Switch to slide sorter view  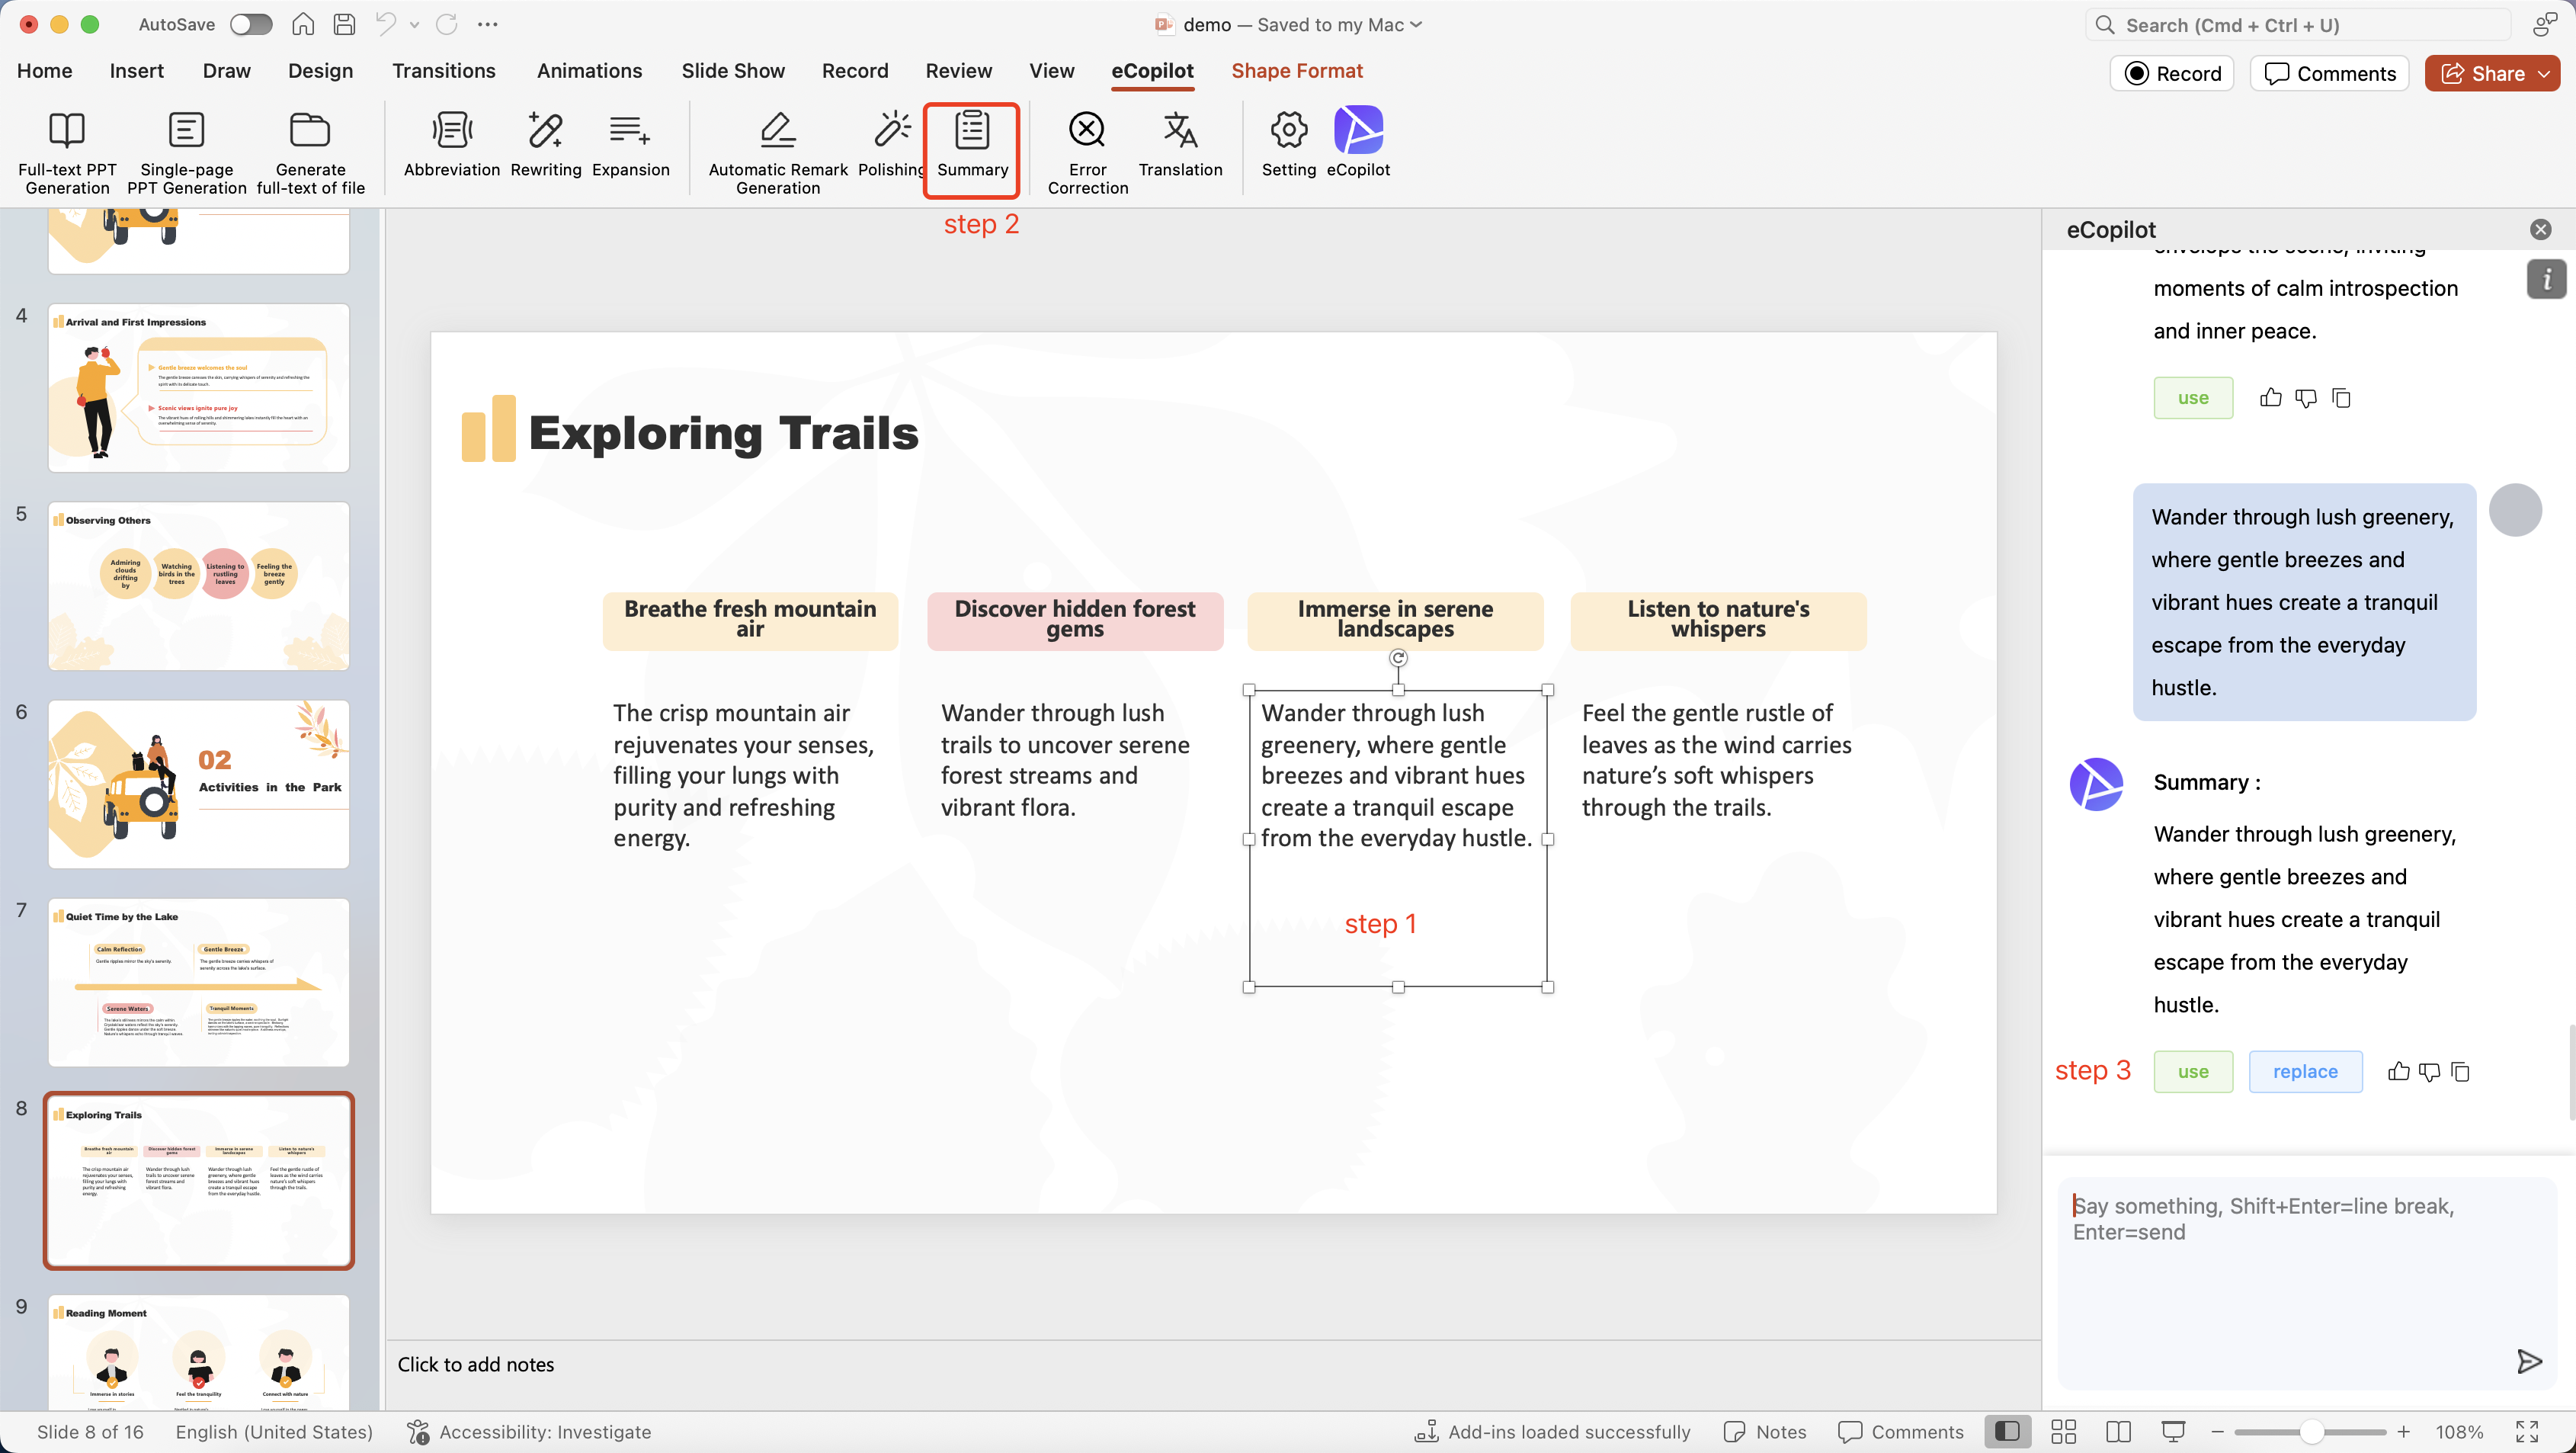(x=2062, y=1431)
